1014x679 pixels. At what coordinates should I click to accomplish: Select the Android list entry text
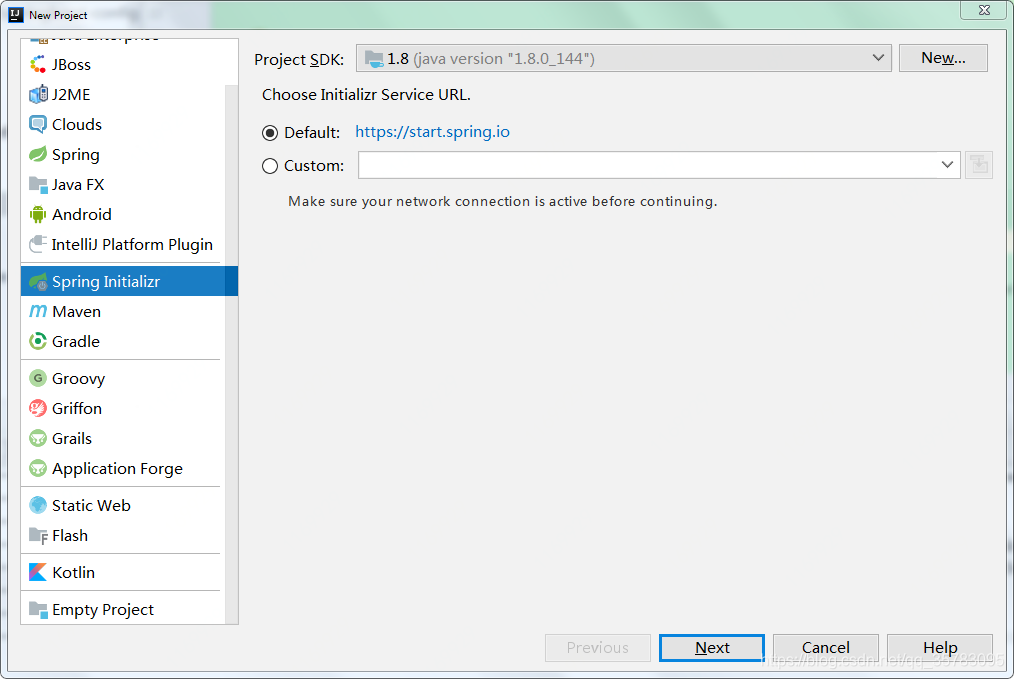pyautogui.click(x=81, y=215)
